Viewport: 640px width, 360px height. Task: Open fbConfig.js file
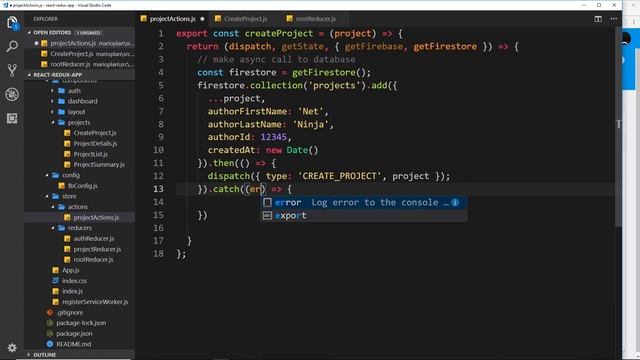click(82, 186)
